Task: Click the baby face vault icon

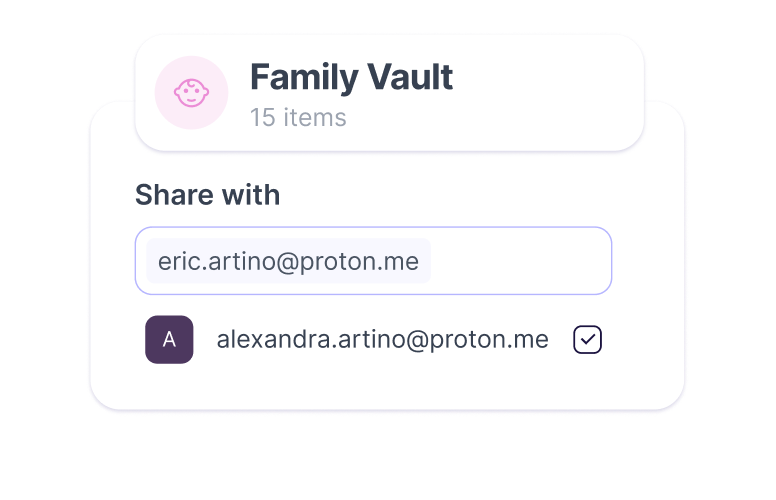Action: point(191,93)
